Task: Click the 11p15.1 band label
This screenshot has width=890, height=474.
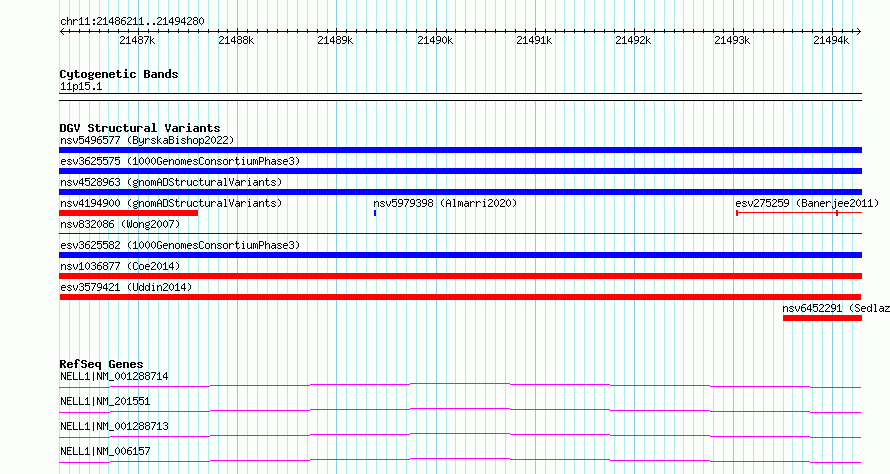Action: (81, 86)
